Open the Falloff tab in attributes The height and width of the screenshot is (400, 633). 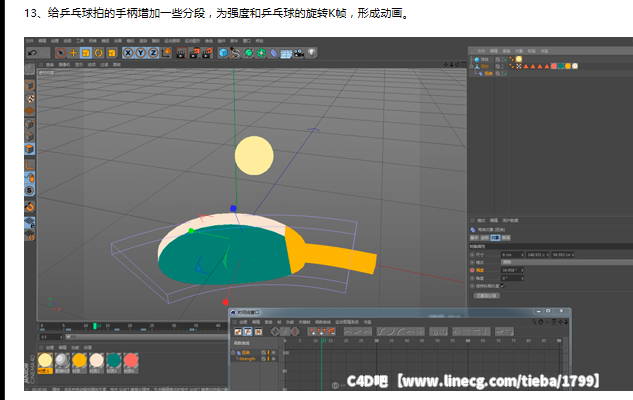point(506,238)
